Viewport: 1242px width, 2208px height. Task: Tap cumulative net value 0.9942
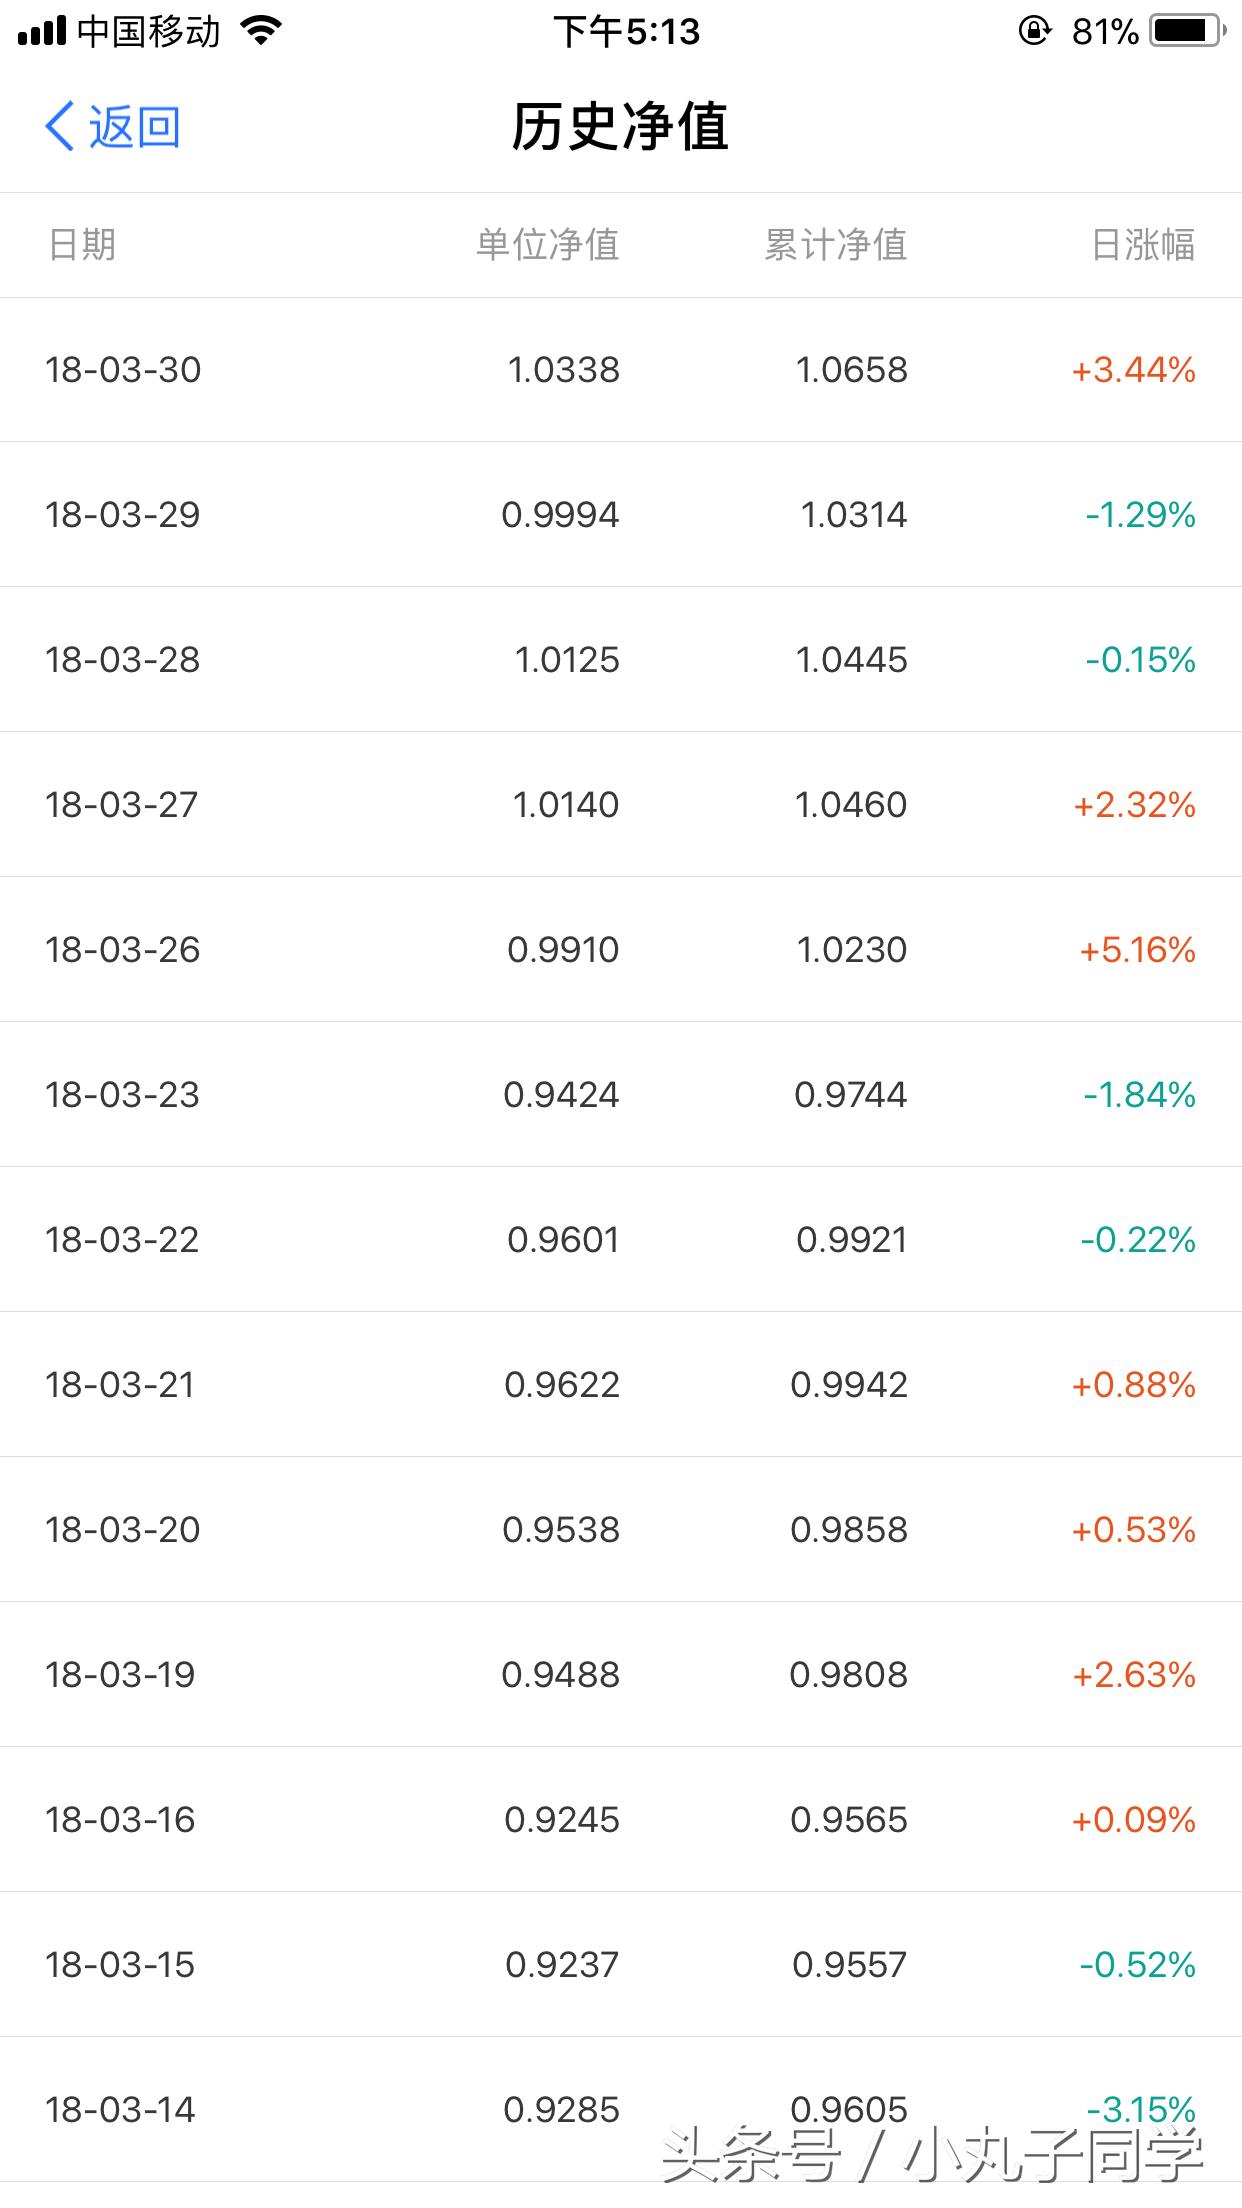(849, 1385)
